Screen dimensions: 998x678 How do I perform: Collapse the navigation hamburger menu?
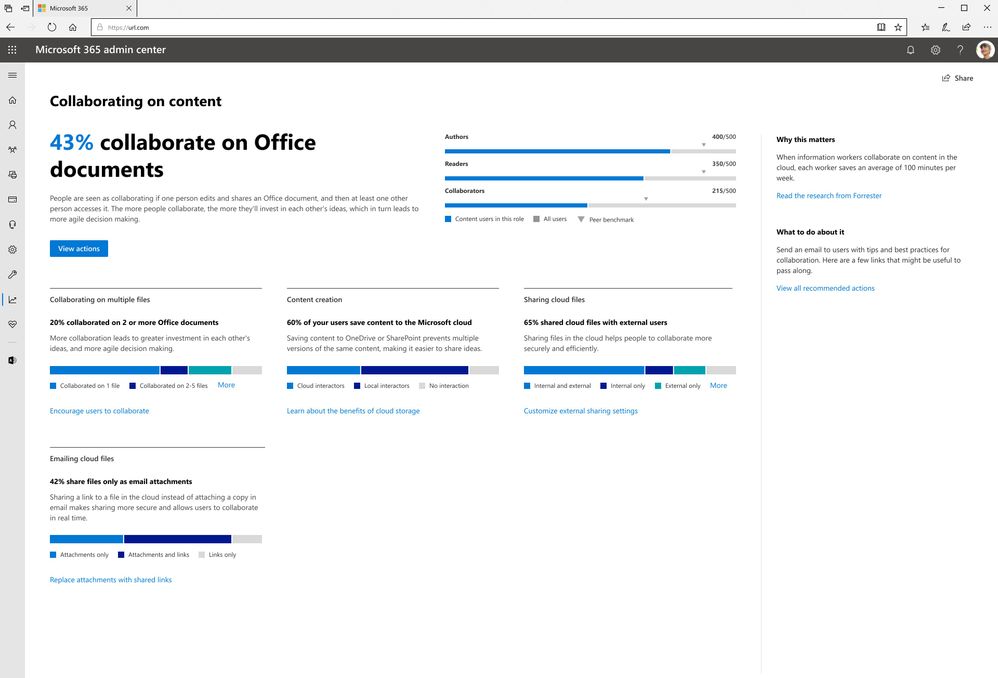[12, 75]
